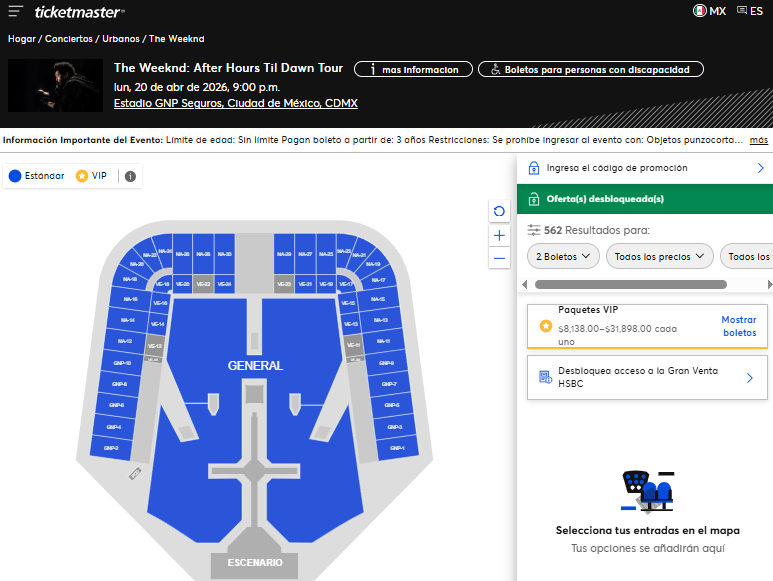Select seat section GNP-4 on the map
Screen dimensions: 773x581
113,427
